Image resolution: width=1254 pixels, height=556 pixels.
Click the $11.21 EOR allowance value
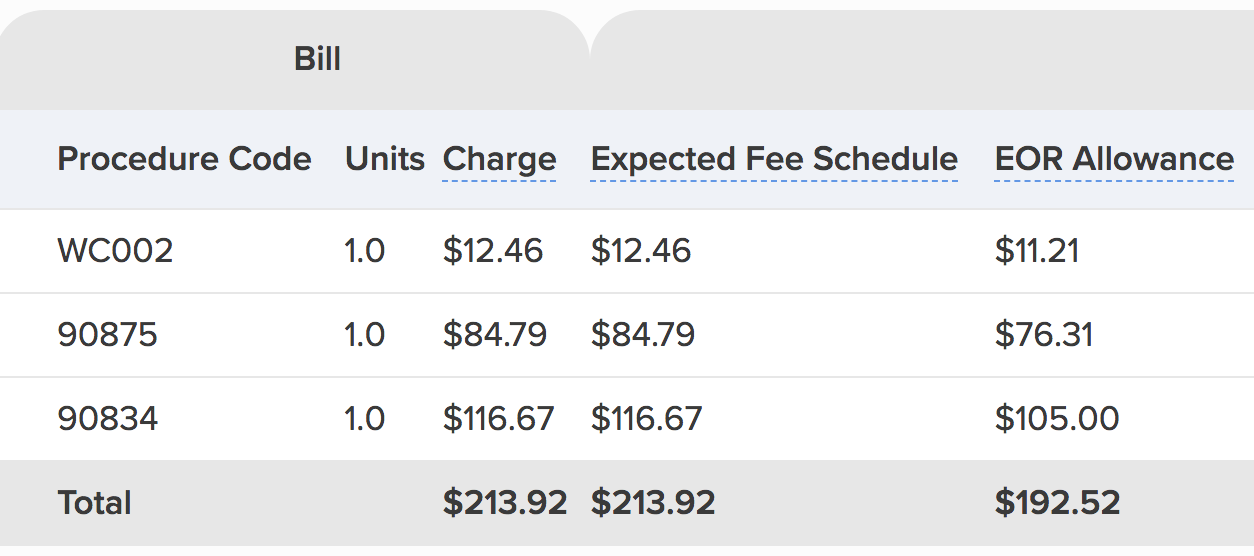(1037, 250)
